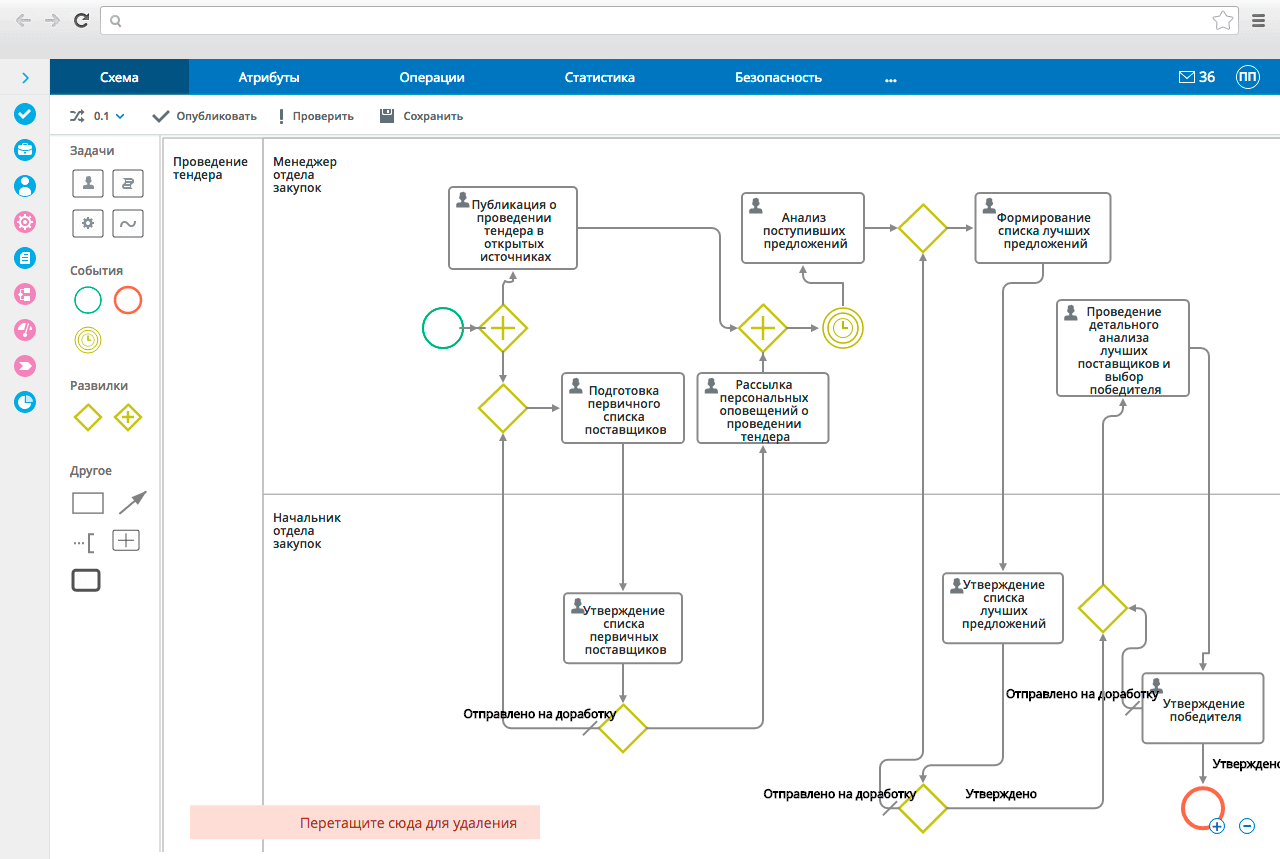Open the user profile sidebar icon
The width and height of the screenshot is (1280, 859).
[25, 186]
